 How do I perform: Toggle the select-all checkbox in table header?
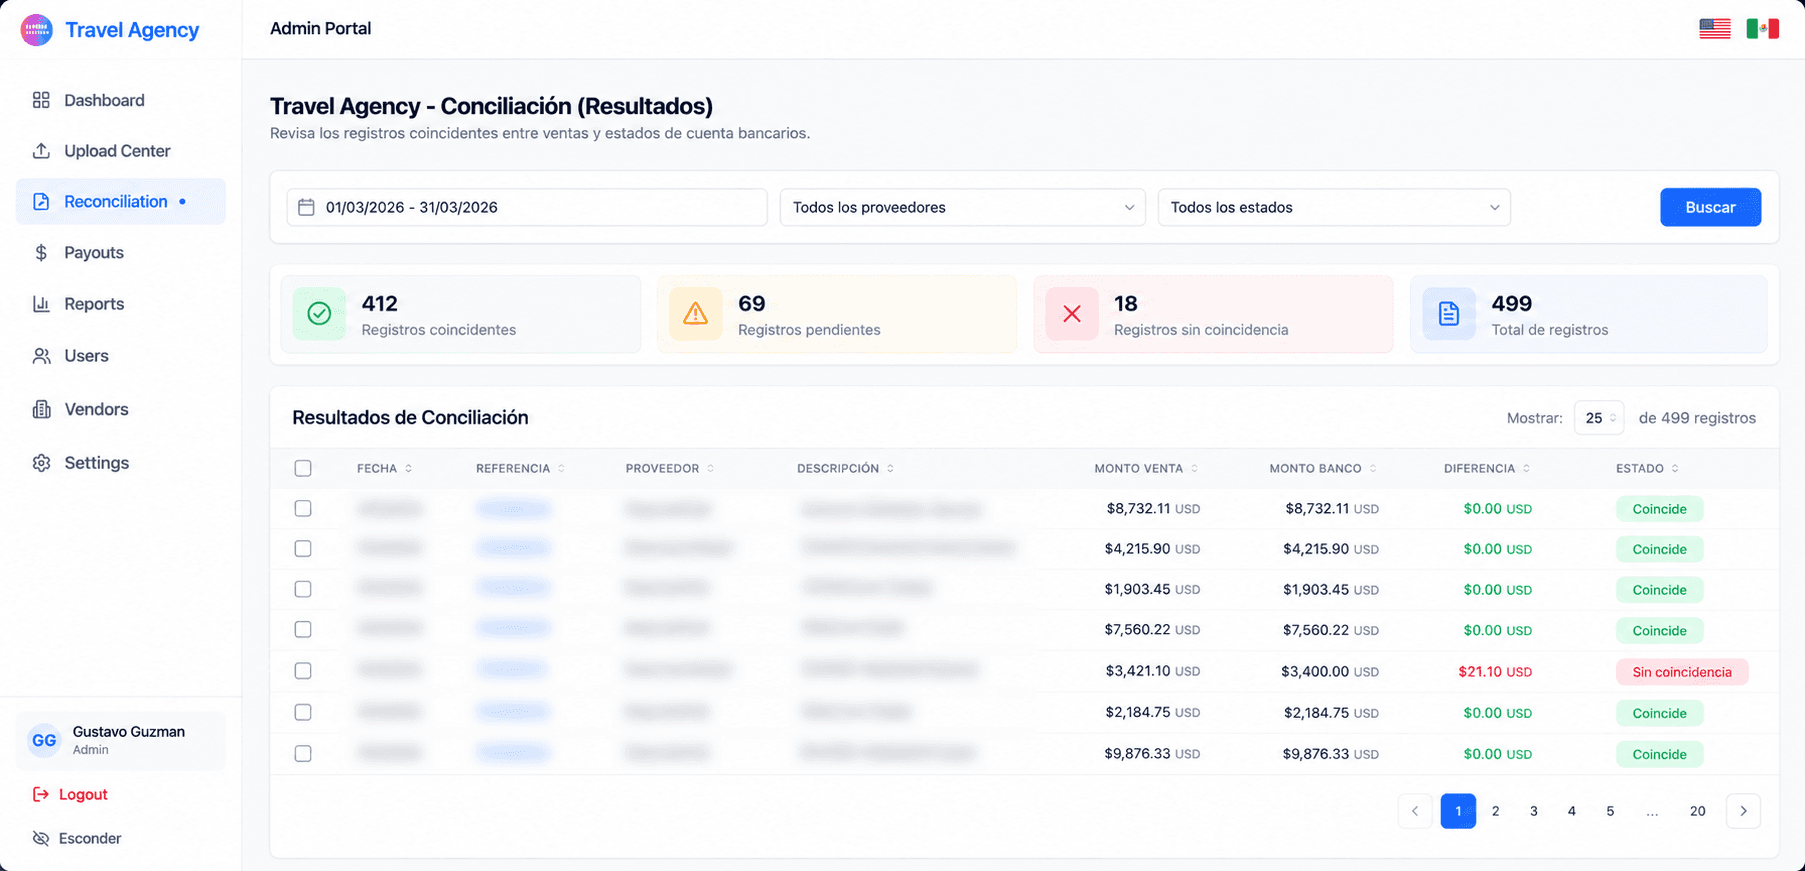coord(303,468)
